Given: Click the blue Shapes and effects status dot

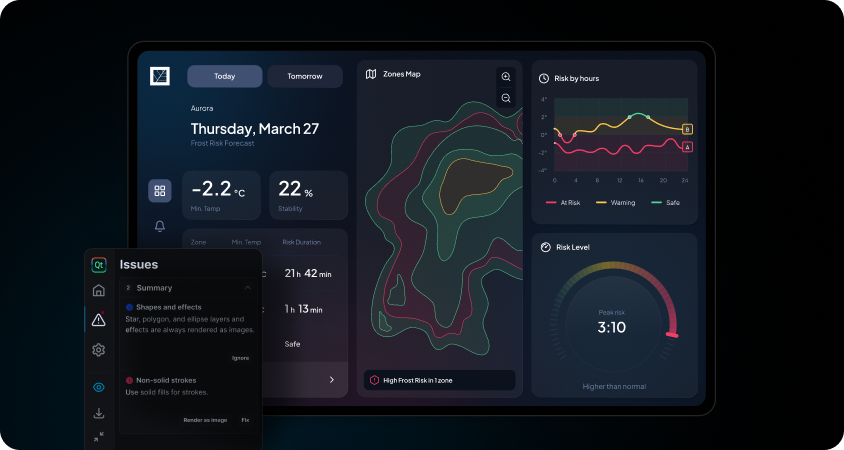Looking at the screenshot, I should pos(129,307).
